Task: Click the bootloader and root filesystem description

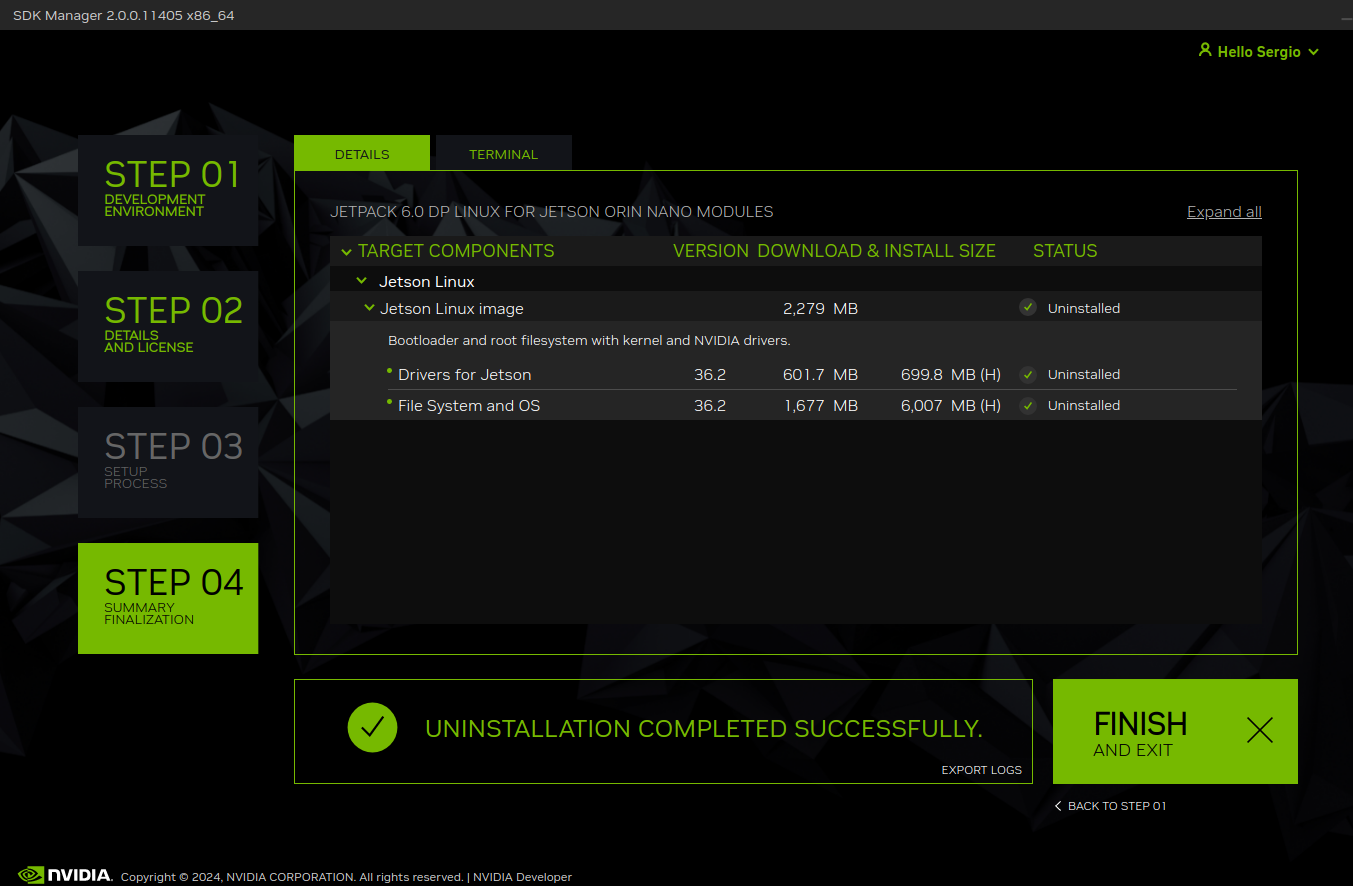Action: click(x=589, y=340)
